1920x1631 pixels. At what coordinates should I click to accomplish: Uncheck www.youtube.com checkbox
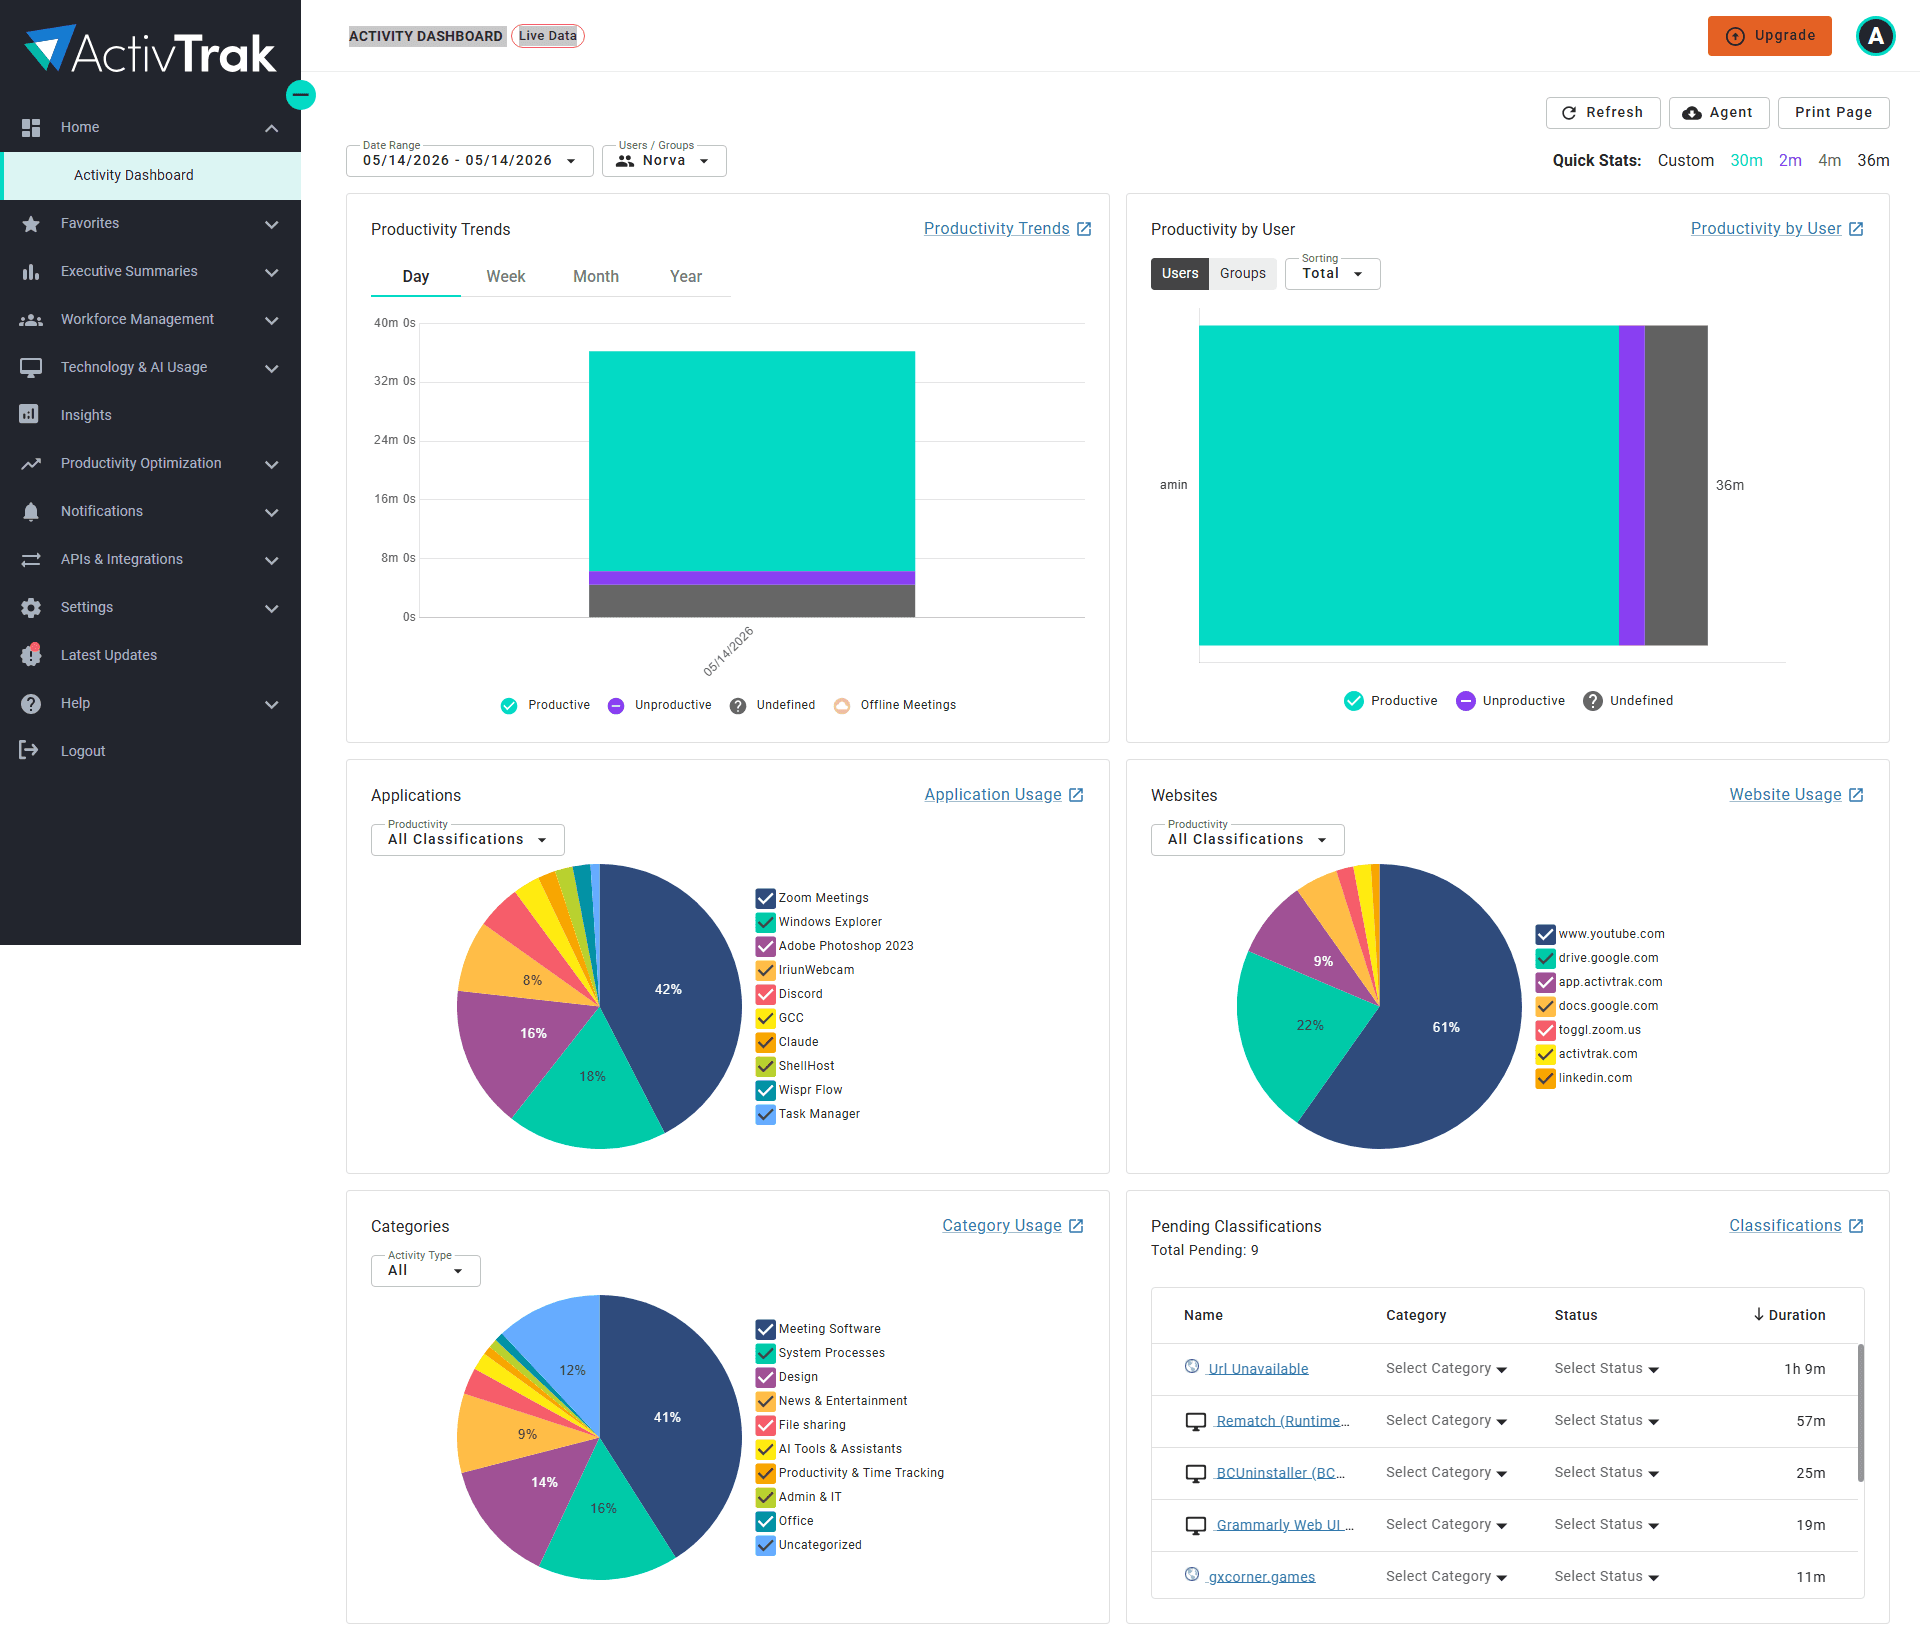coord(1546,934)
